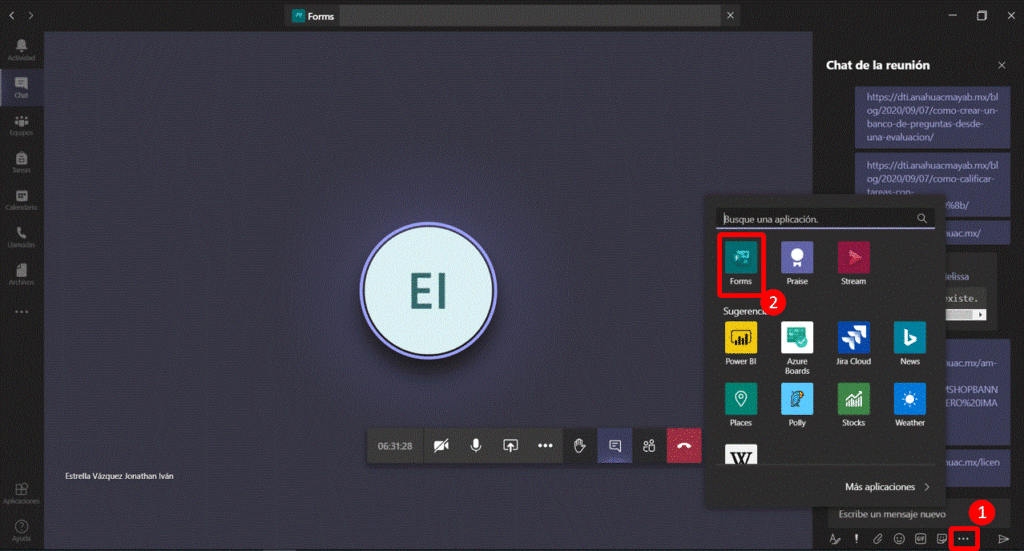
Task: Hang up the call with the red button
Action: point(684,445)
